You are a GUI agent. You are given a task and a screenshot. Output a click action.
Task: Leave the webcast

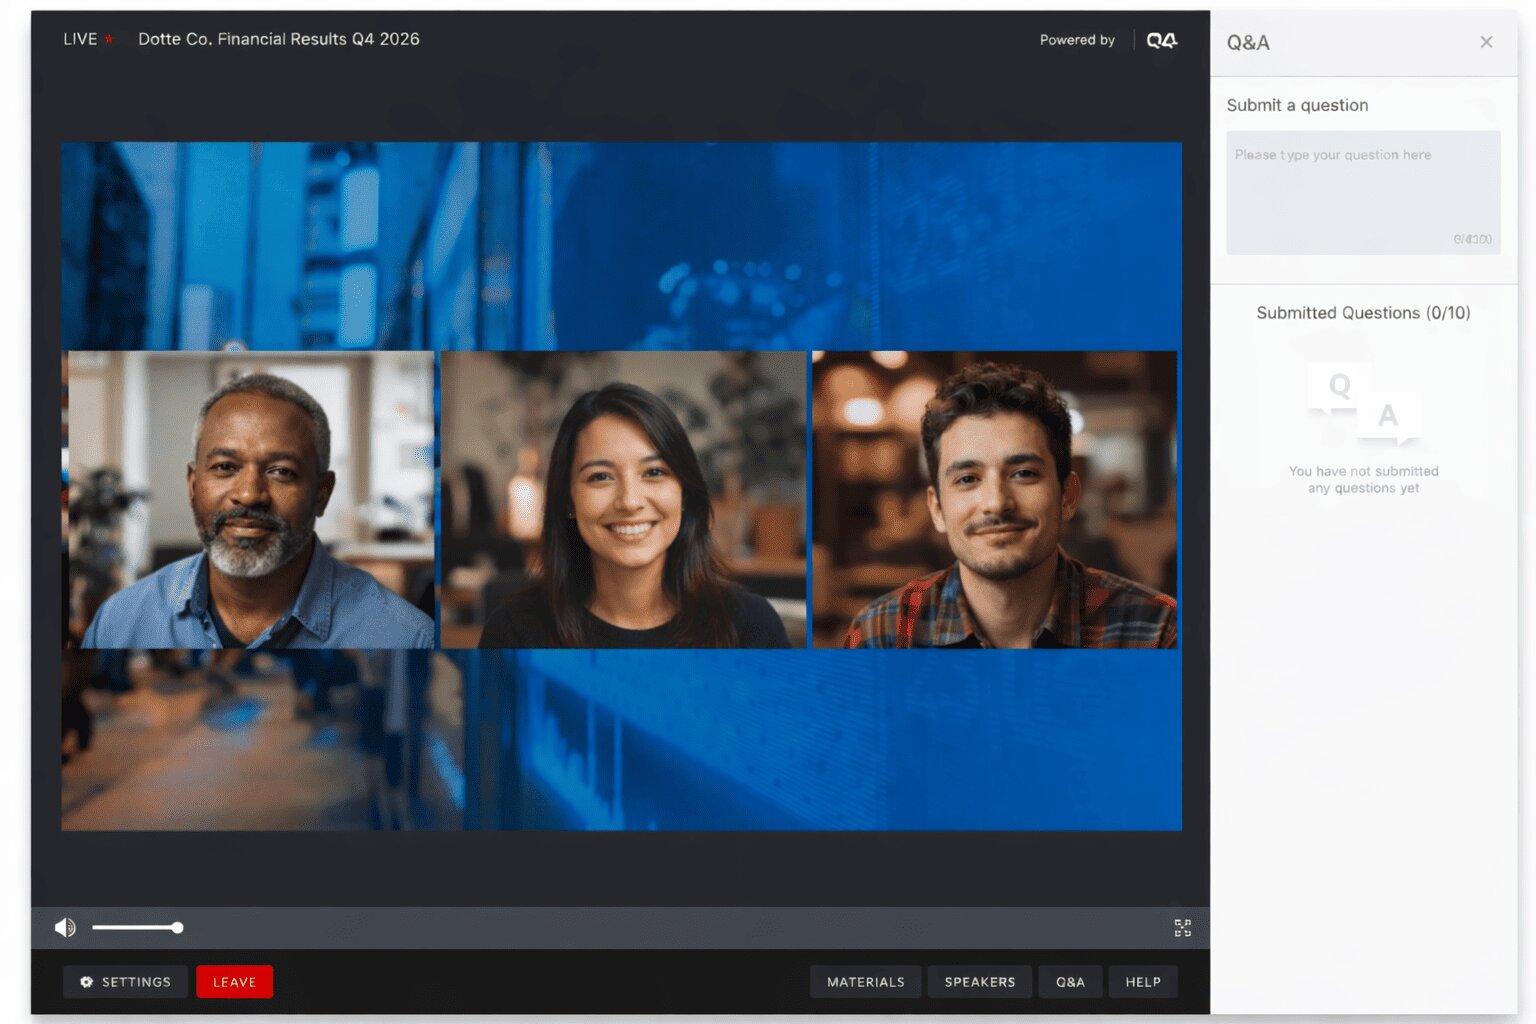pyautogui.click(x=235, y=981)
